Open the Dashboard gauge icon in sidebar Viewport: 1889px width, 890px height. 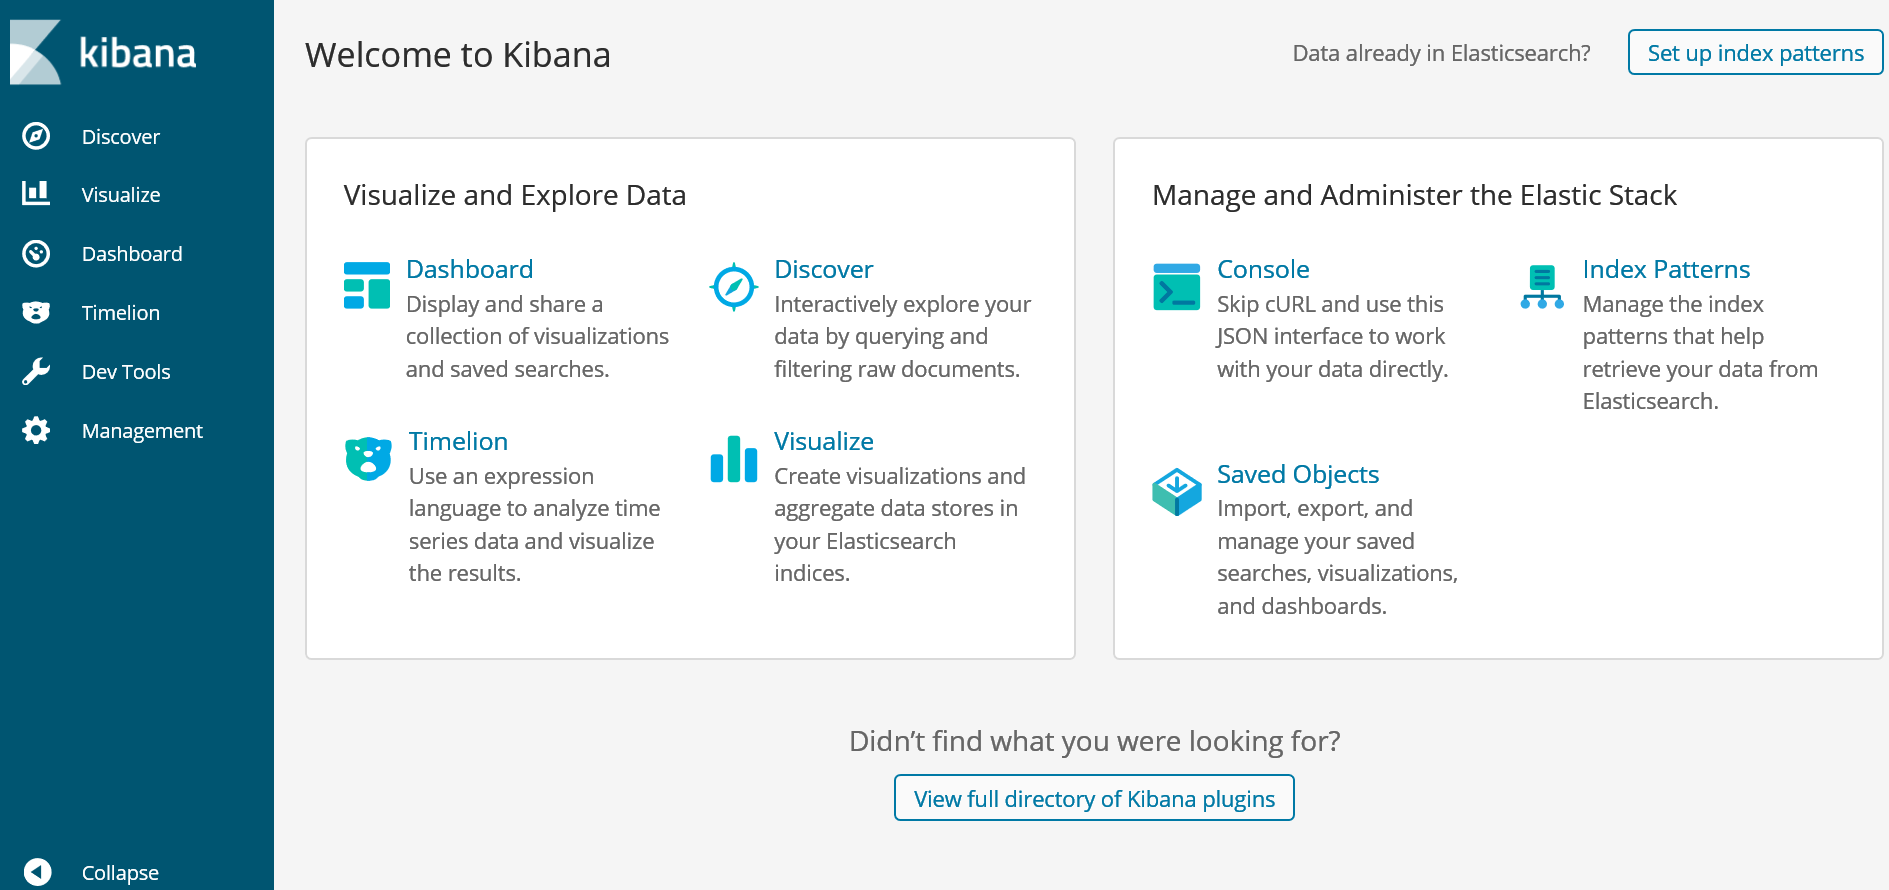36,254
